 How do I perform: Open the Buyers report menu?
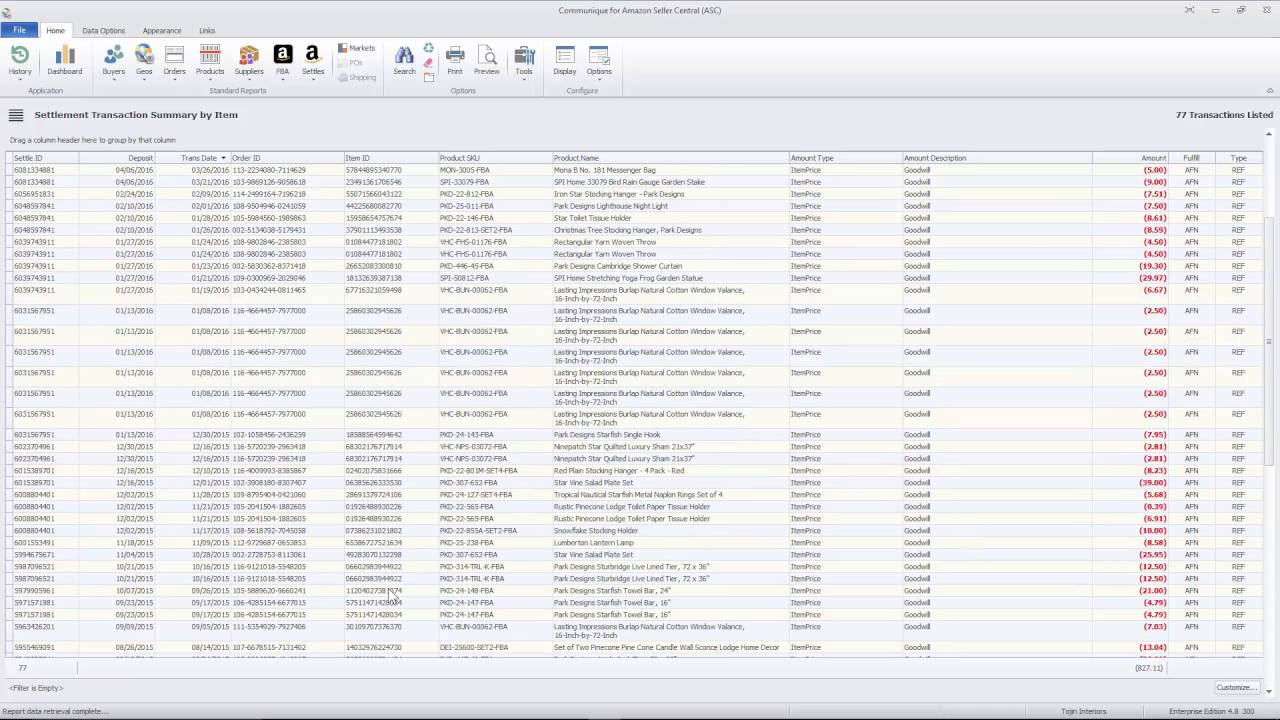pos(114,60)
